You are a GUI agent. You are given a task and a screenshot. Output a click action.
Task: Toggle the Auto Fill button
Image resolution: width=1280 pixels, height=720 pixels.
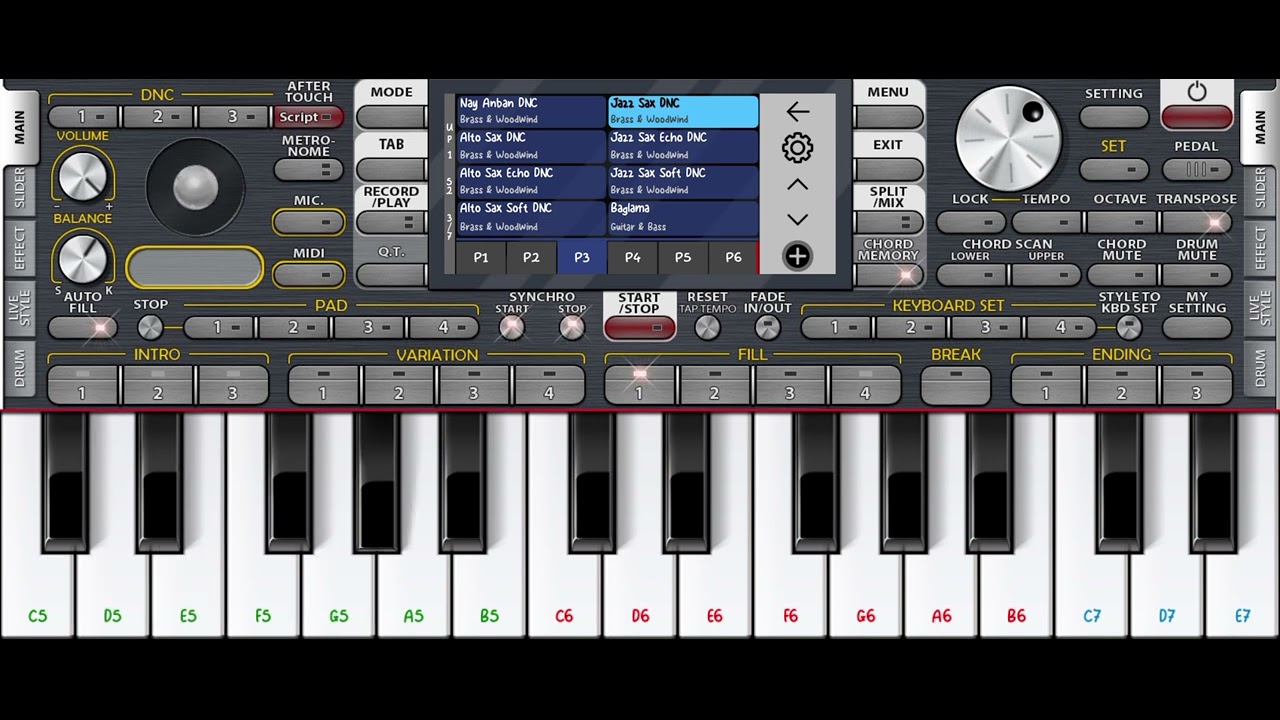click(83, 326)
